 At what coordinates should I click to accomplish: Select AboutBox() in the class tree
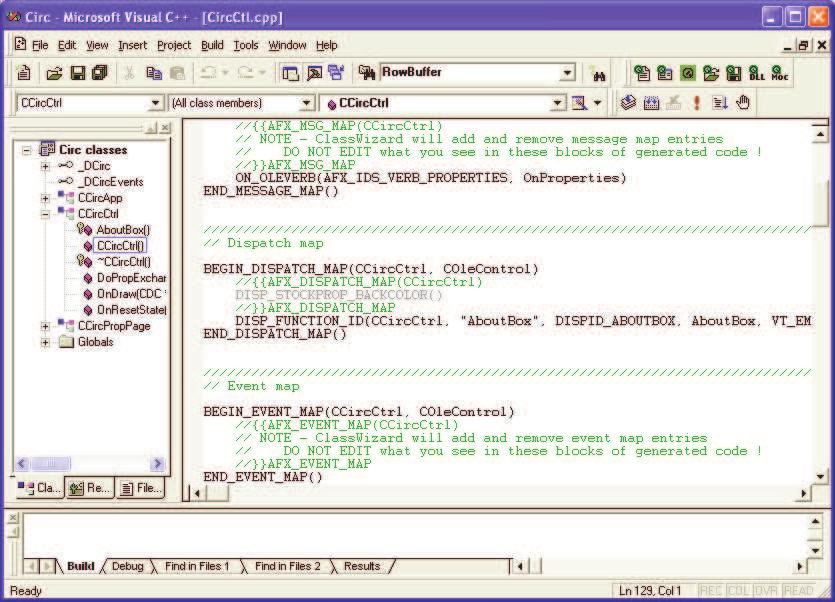[123, 230]
